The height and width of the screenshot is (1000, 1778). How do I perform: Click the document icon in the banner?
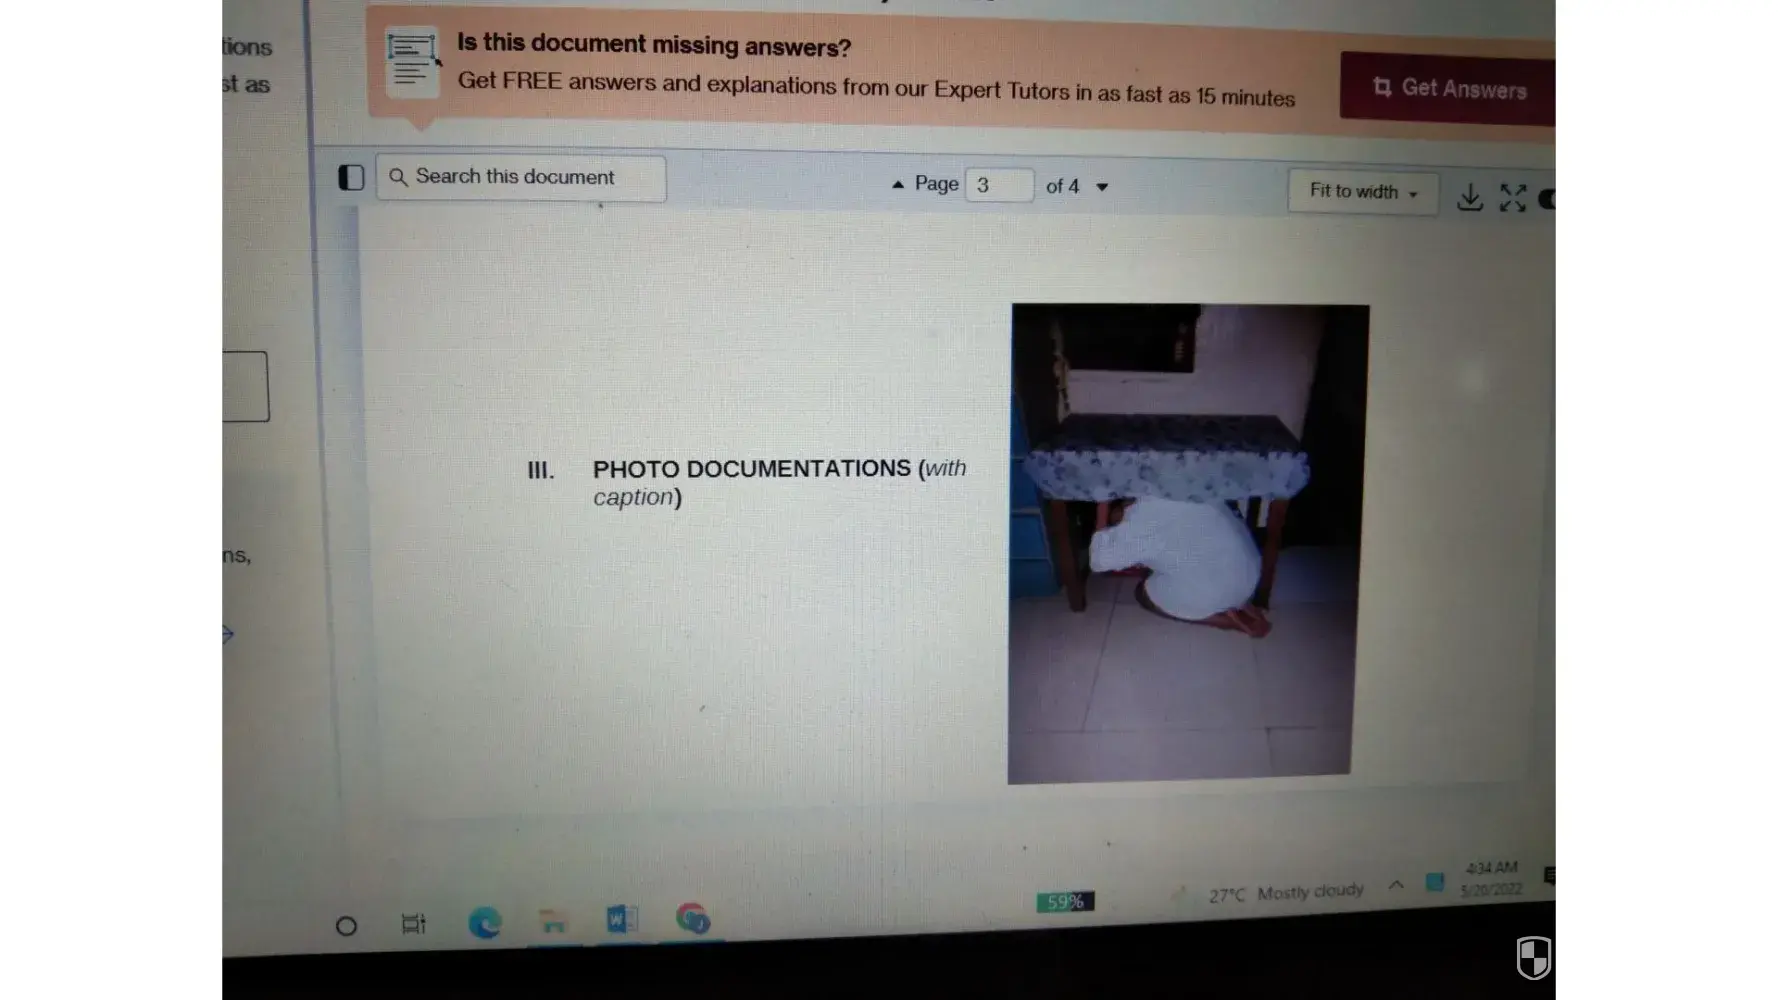click(x=412, y=61)
